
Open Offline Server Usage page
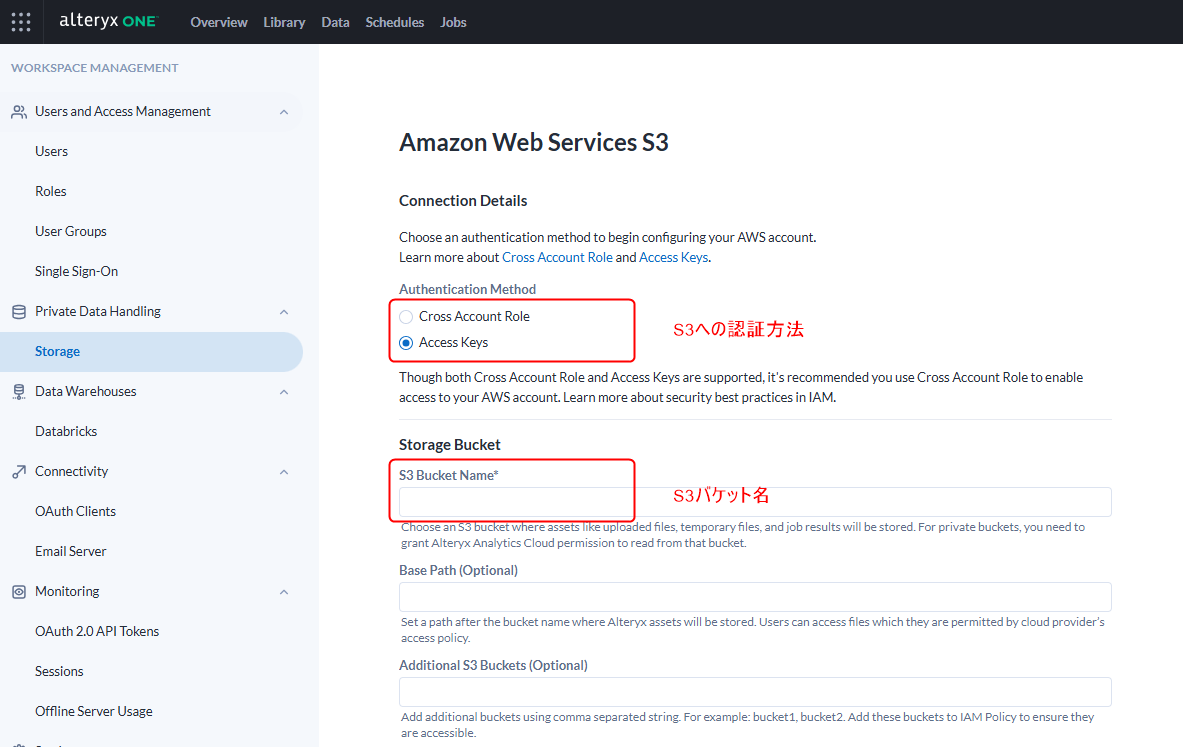[94, 712]
